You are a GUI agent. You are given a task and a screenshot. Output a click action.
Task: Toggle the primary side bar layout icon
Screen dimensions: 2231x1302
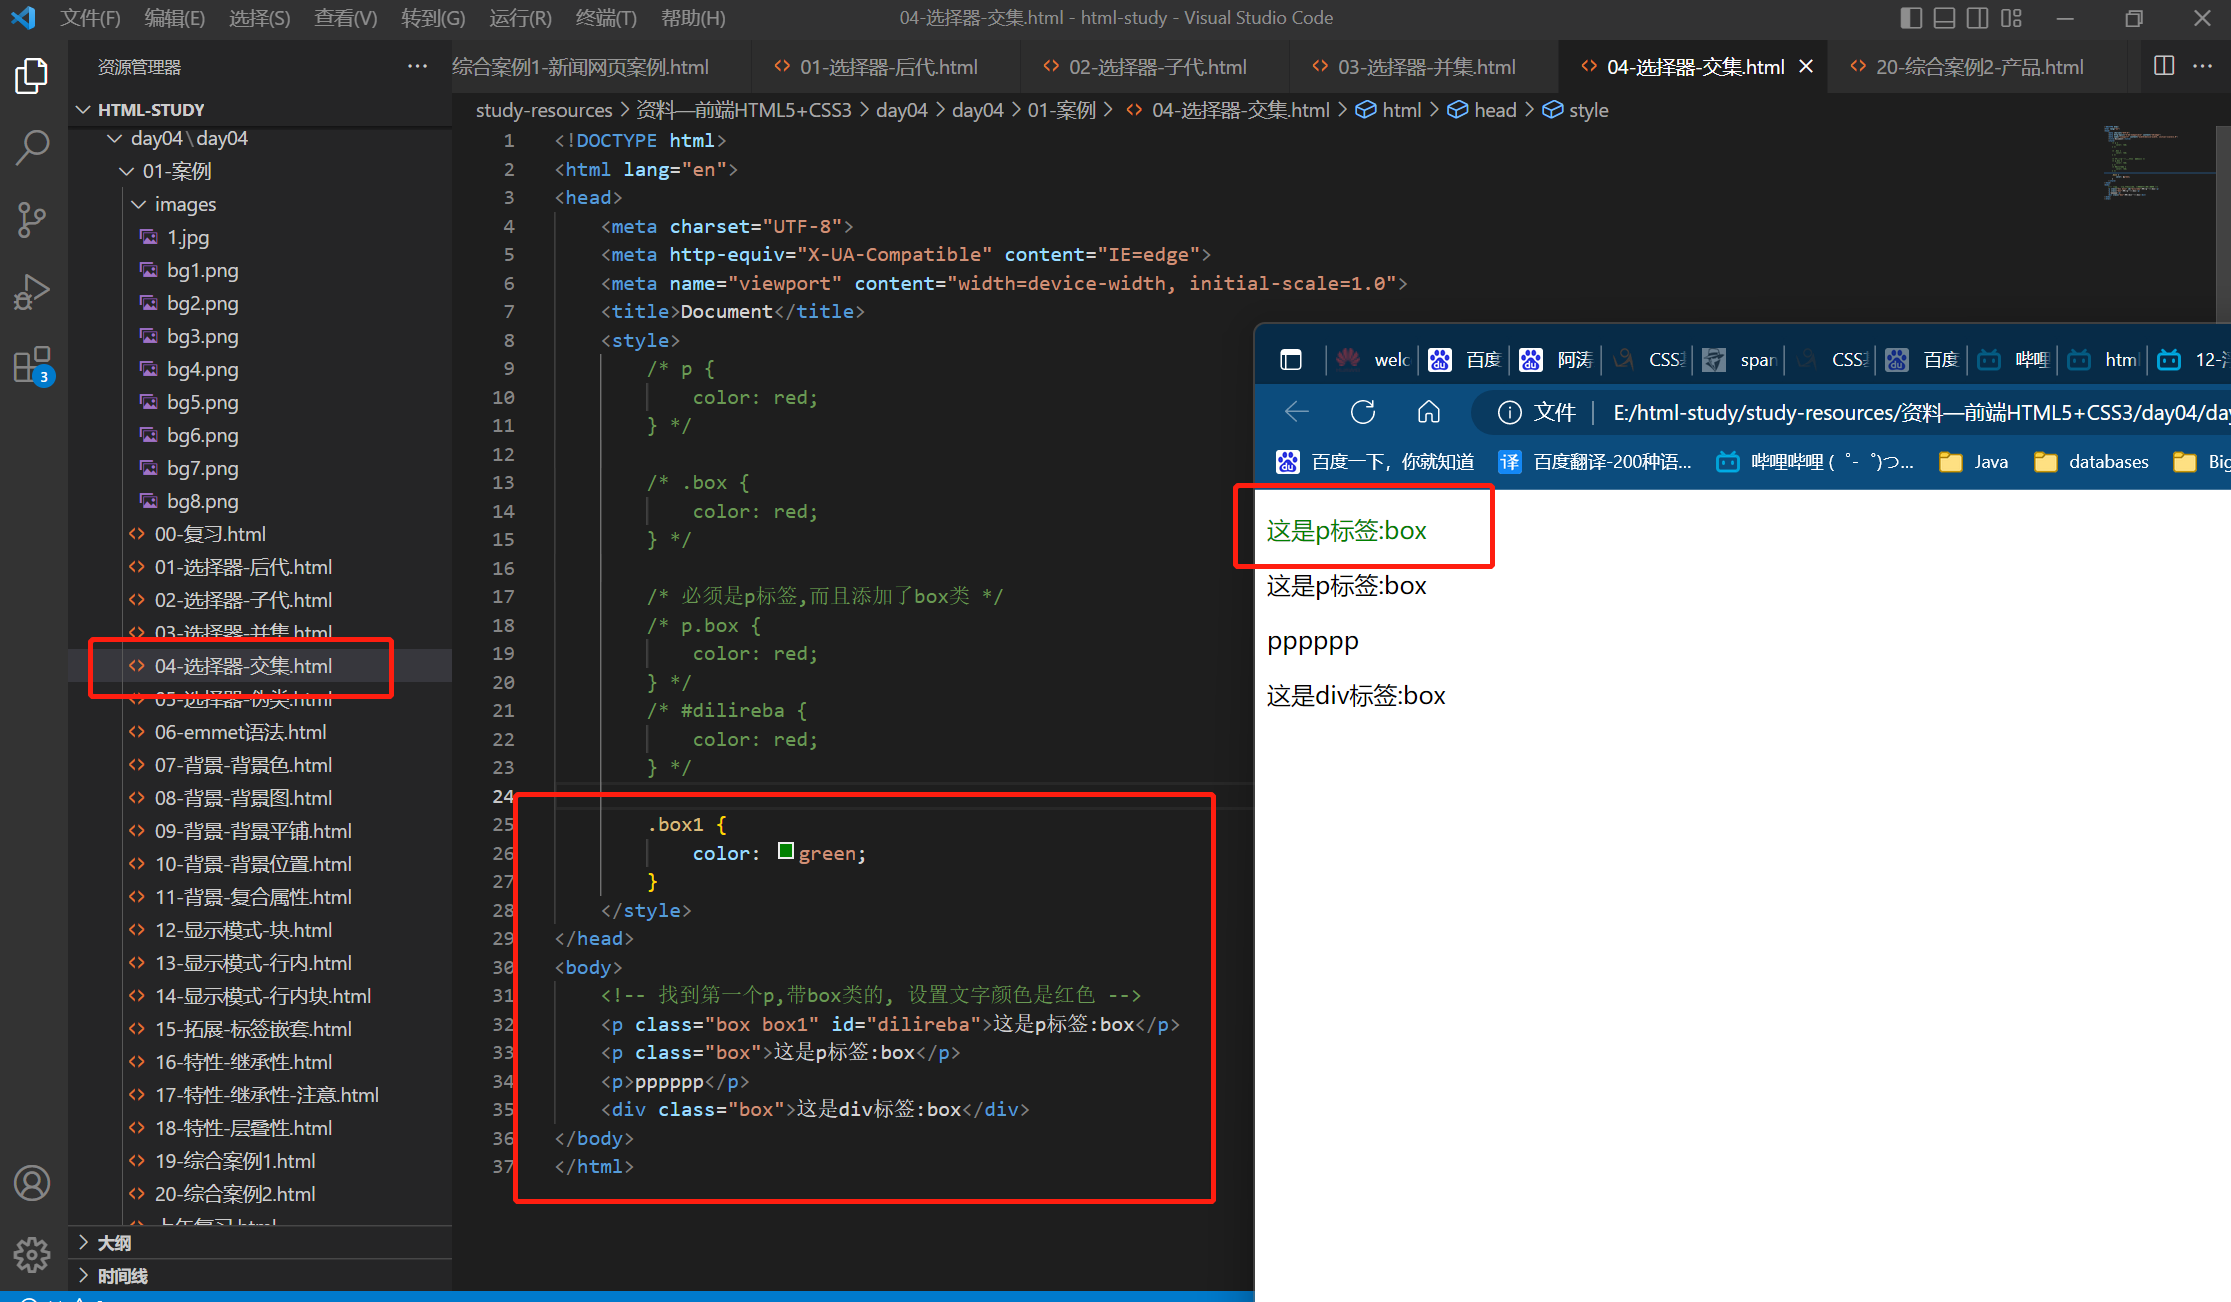pos(1911,18)
